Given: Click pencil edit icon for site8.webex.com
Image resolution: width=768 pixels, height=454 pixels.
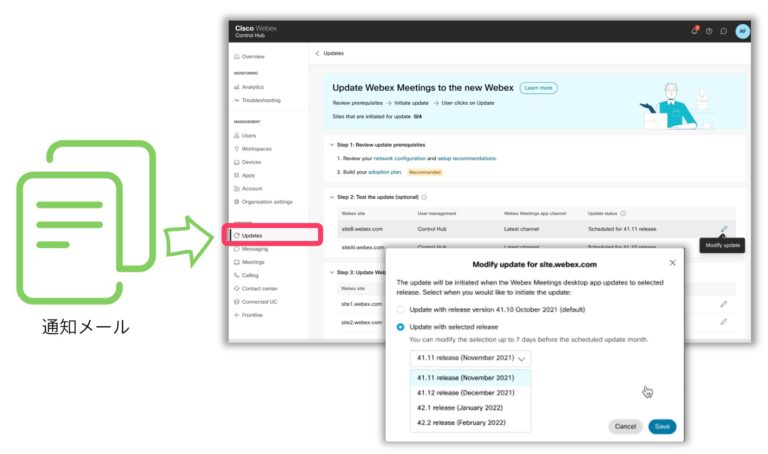Looking at the screenshot, I should 724,229.
